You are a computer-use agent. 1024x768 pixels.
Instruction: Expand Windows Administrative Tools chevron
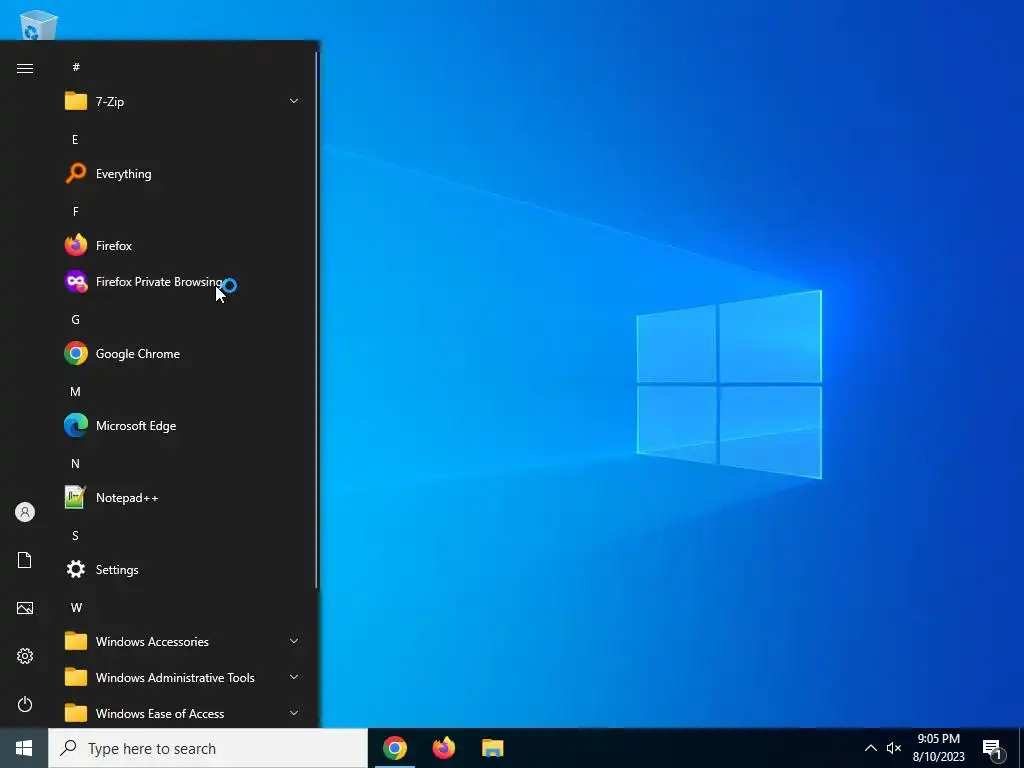pos(294,677)
